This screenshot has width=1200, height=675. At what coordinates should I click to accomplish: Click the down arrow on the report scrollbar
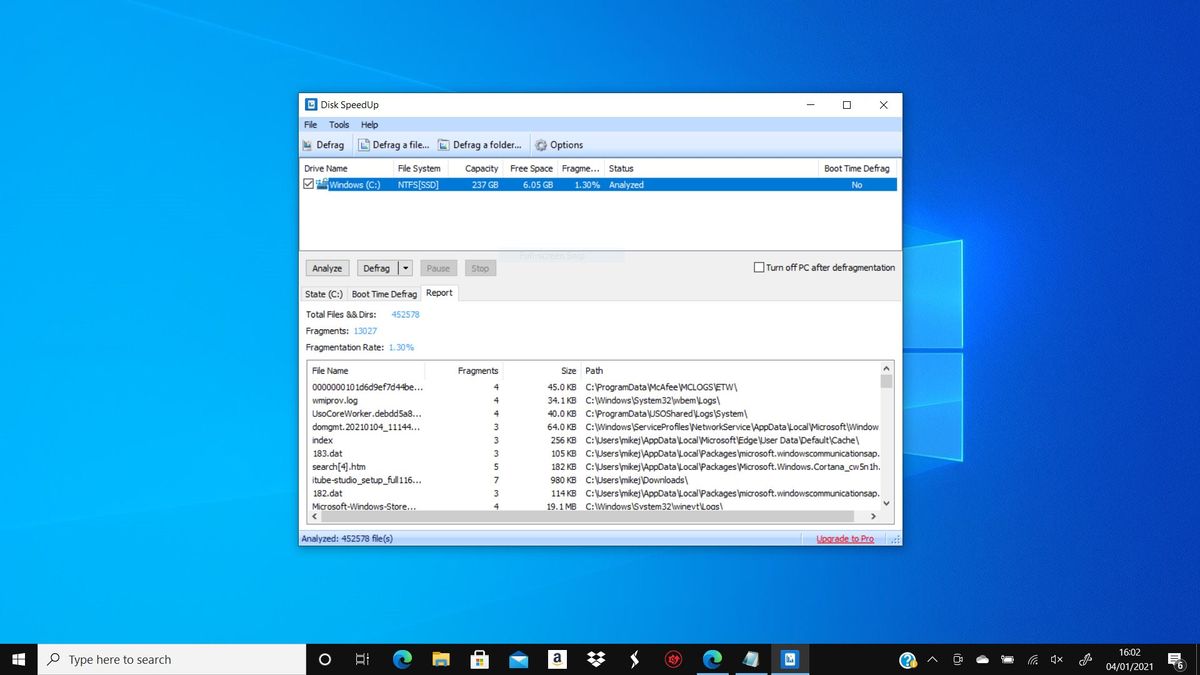coord(885,505)
